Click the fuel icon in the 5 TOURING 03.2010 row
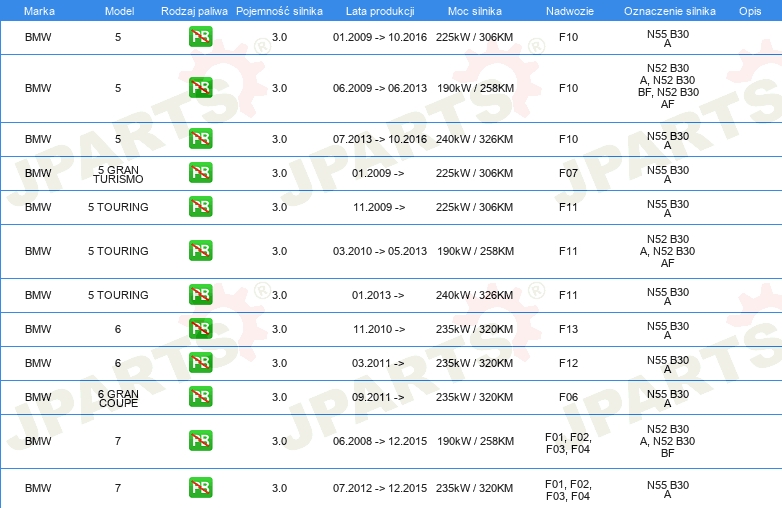The height and width of the screenshot is (508, 782). 200,251
